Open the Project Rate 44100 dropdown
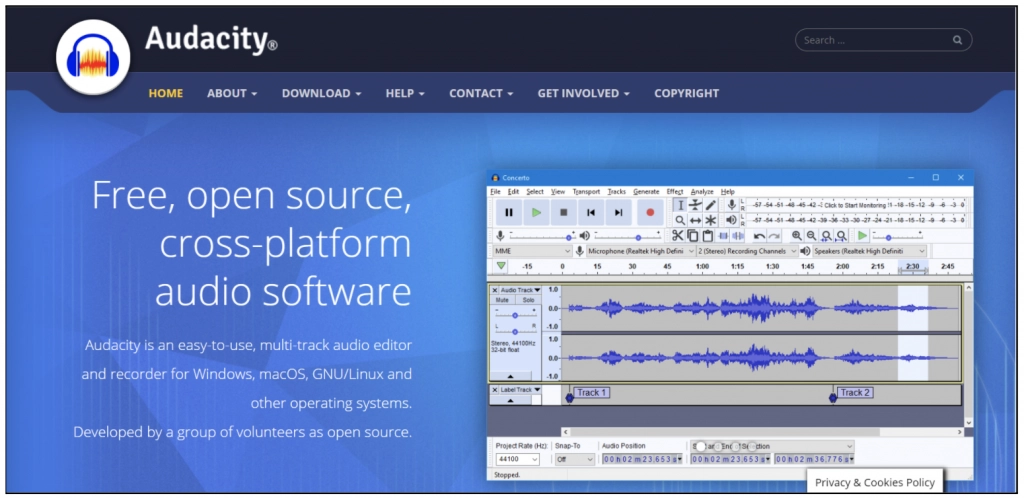 [x=517, y=459]
